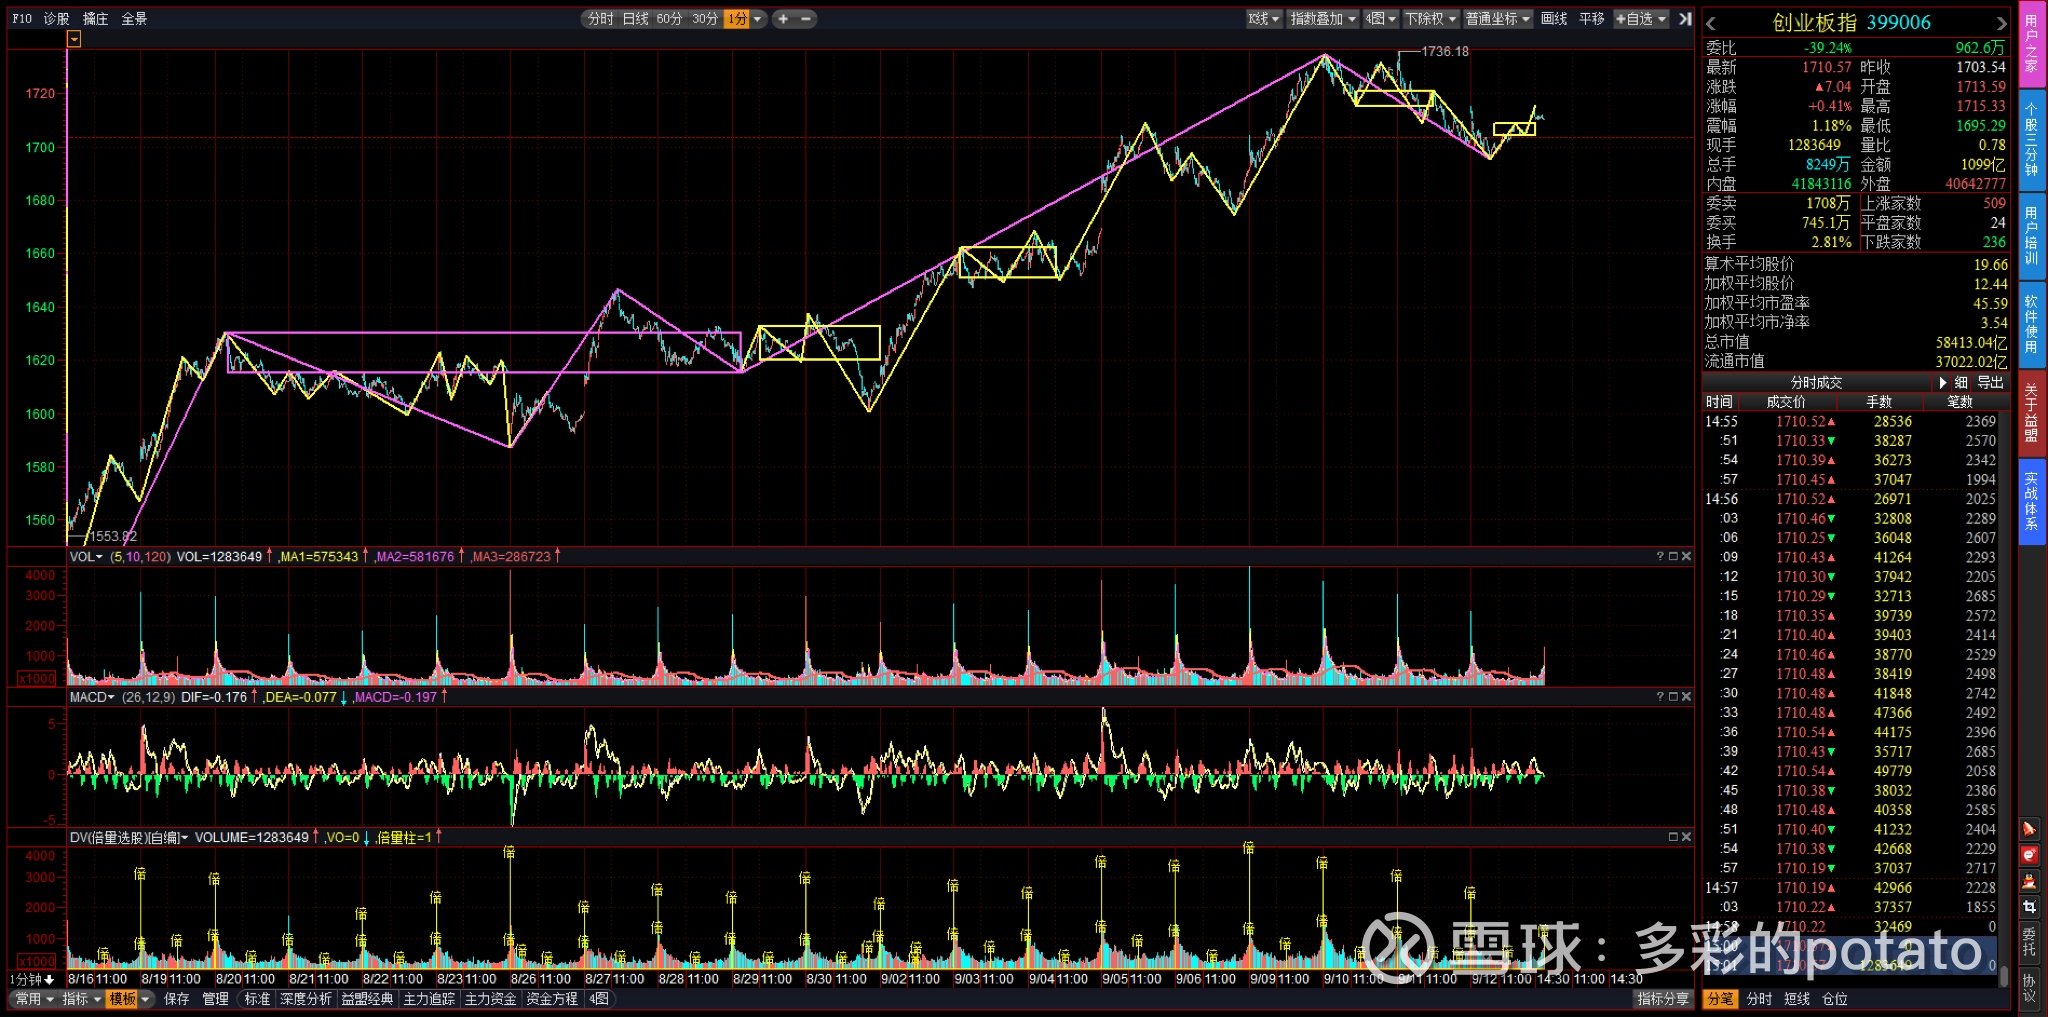2048x1017 pixels.
Task: Open help for the VOL panel
Action: pyautogui.click(x=1660, y=556)
